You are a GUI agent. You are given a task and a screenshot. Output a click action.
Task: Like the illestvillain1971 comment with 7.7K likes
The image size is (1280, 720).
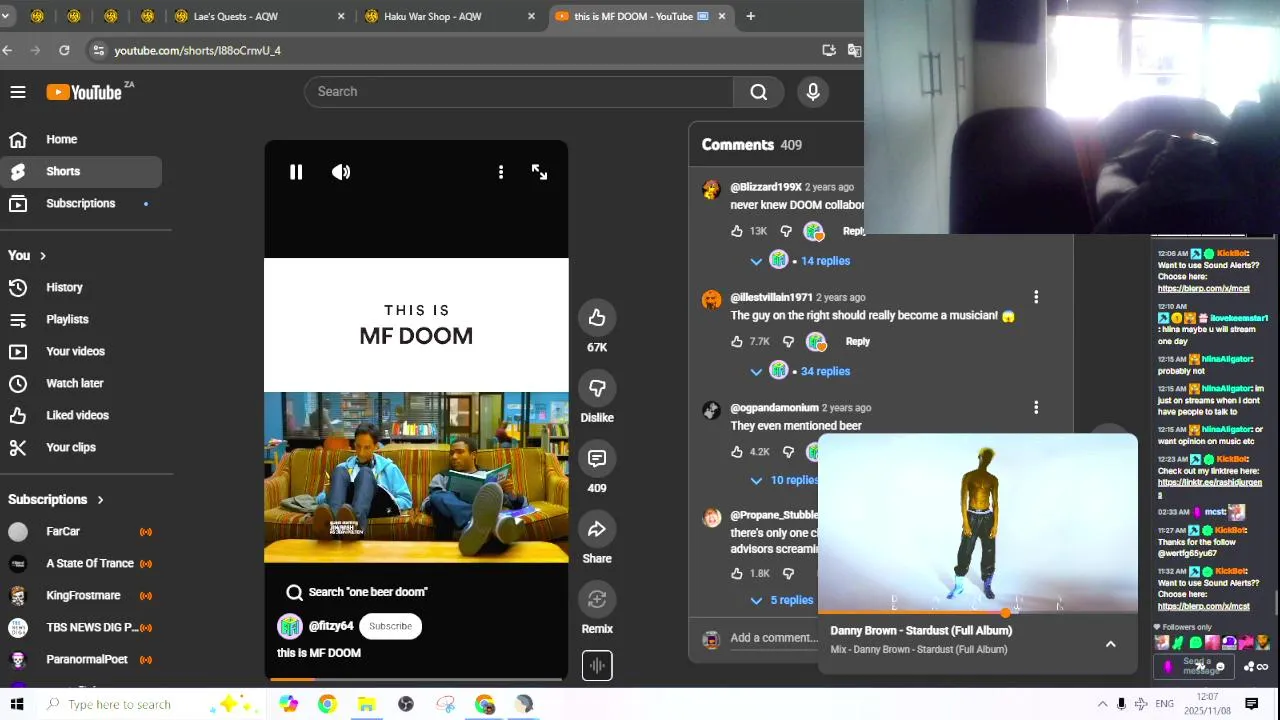tap(737, 341)
